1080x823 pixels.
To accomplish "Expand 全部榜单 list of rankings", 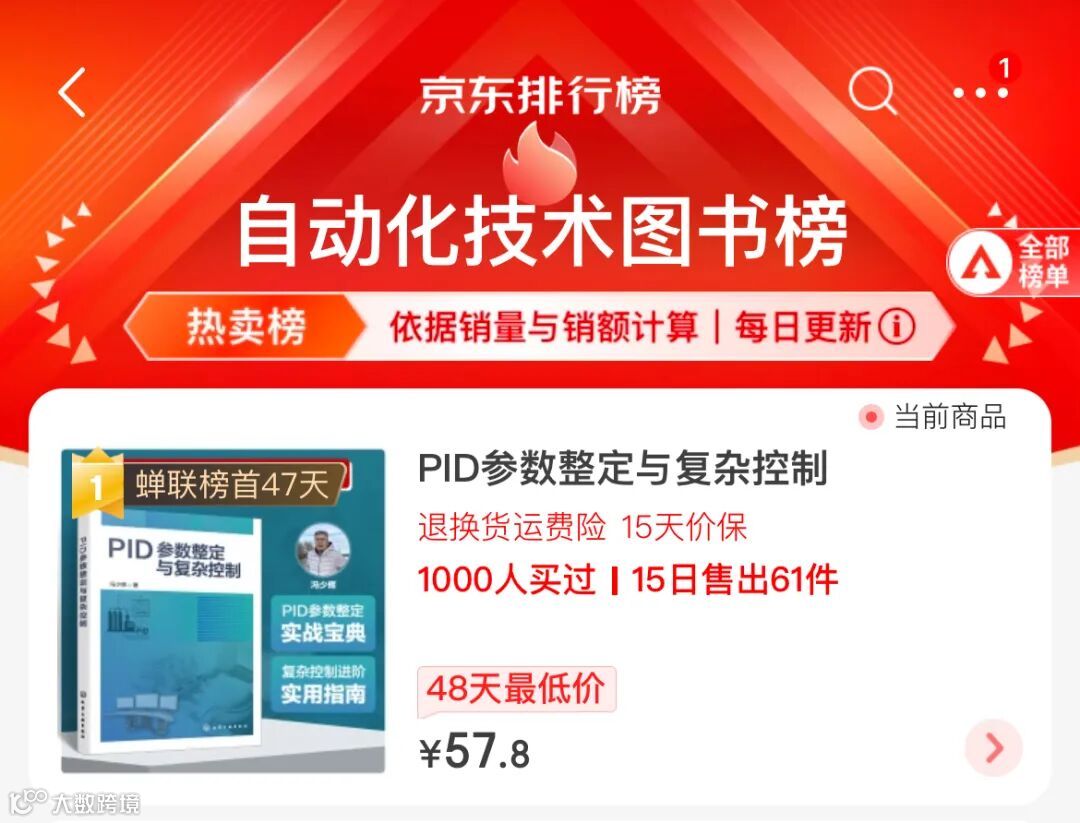I will 1014,262.
